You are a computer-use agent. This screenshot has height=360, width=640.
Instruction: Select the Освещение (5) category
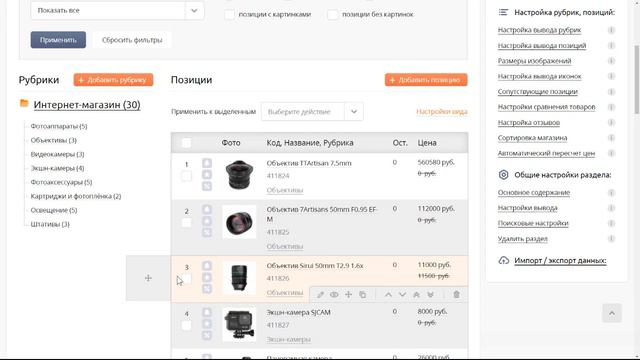(54, 210)
